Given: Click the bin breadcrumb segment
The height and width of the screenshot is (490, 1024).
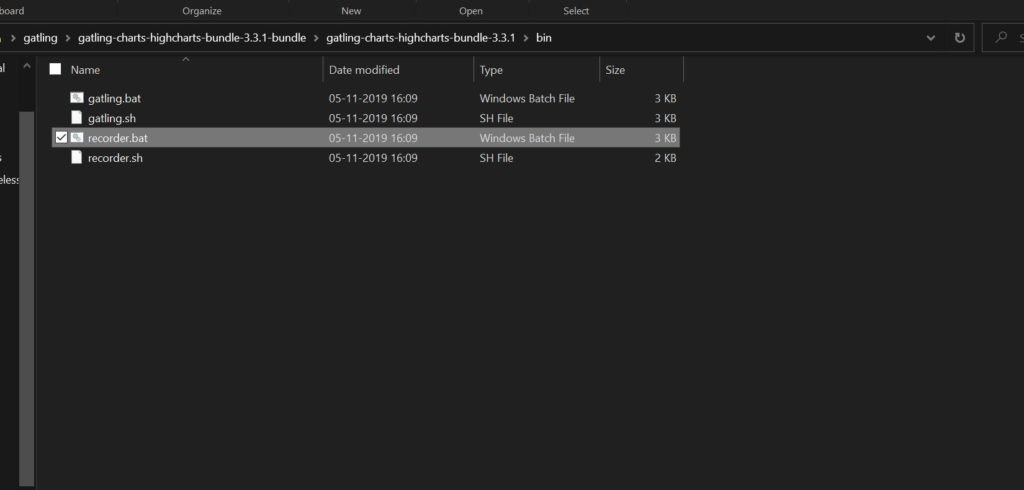Looking at the screenshot, I should (x=543, y=38).
